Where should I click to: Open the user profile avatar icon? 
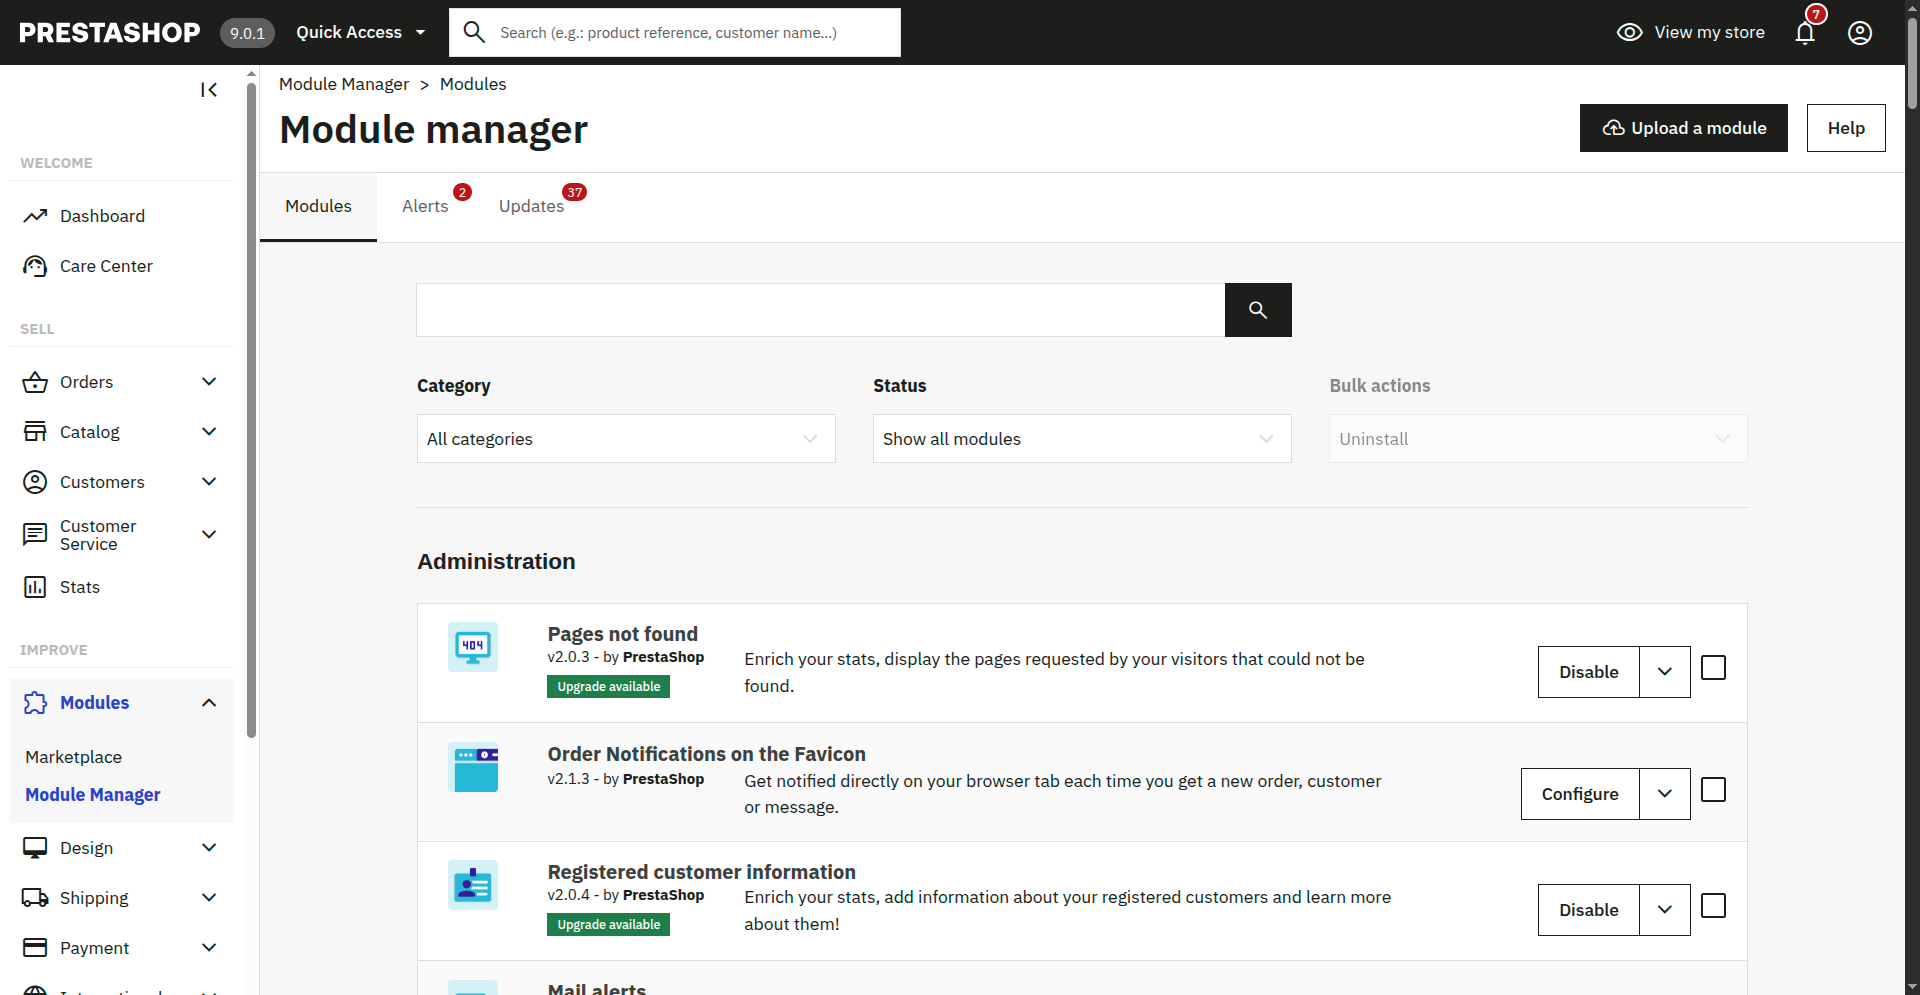tap(1860, 33)
